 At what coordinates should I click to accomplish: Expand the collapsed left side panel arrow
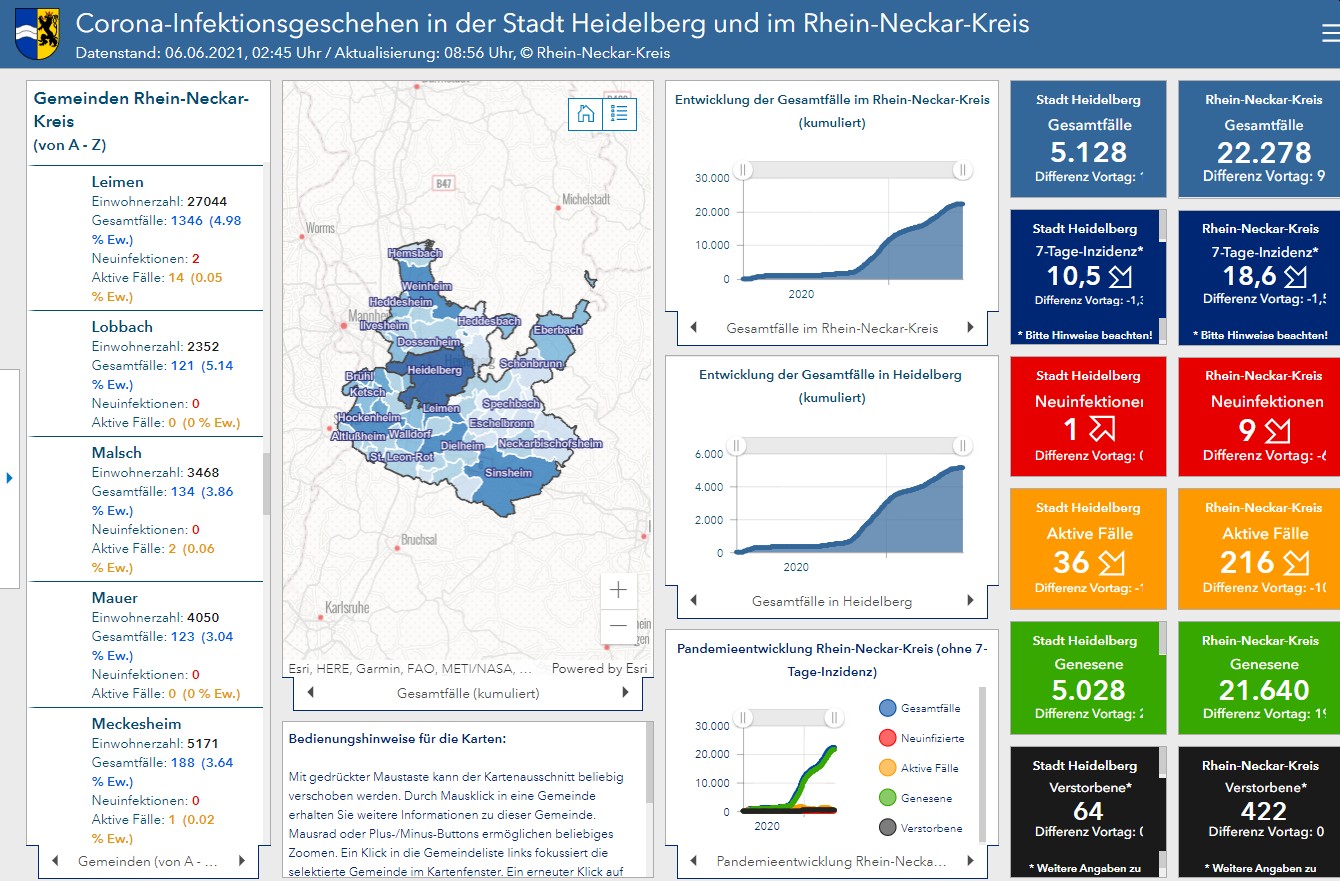[9, 478]
